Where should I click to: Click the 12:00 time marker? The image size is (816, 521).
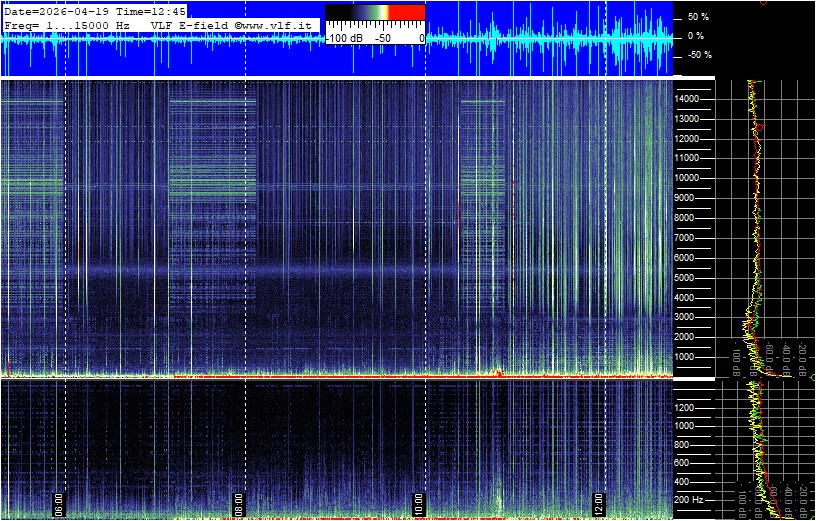599,504
